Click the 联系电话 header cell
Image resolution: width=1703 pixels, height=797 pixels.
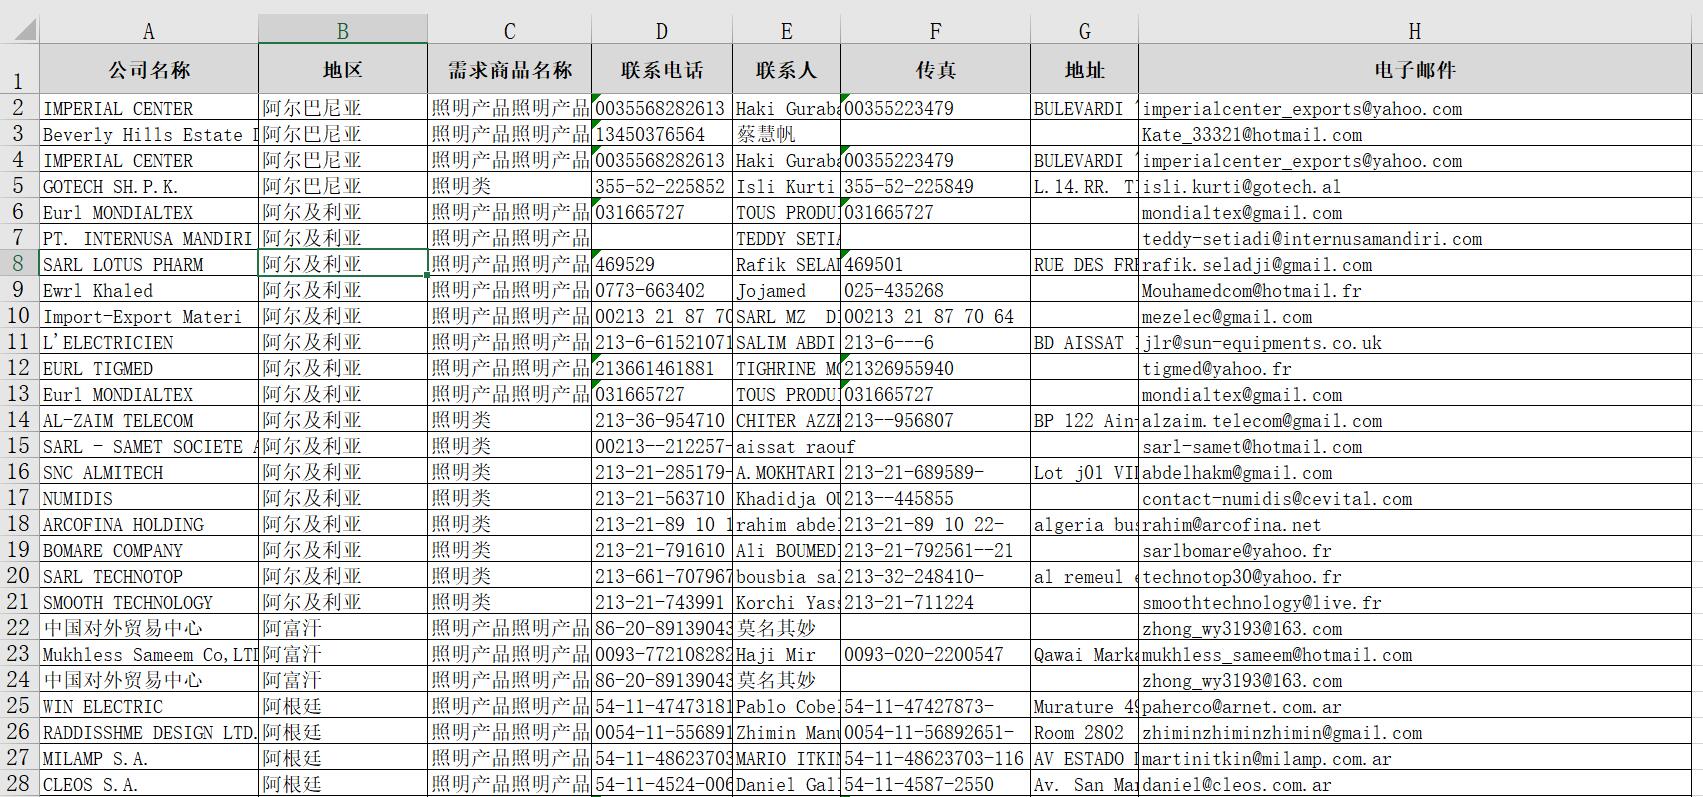662,69
